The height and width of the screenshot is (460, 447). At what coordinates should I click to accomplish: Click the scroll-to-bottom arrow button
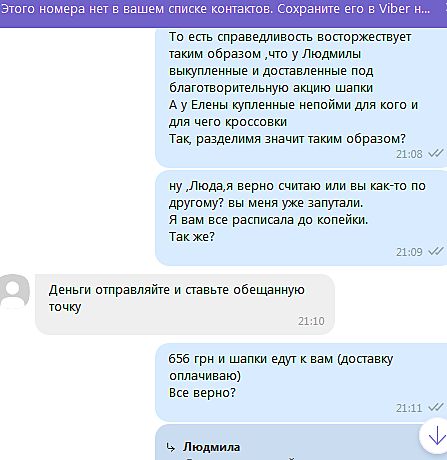point(434,435)
